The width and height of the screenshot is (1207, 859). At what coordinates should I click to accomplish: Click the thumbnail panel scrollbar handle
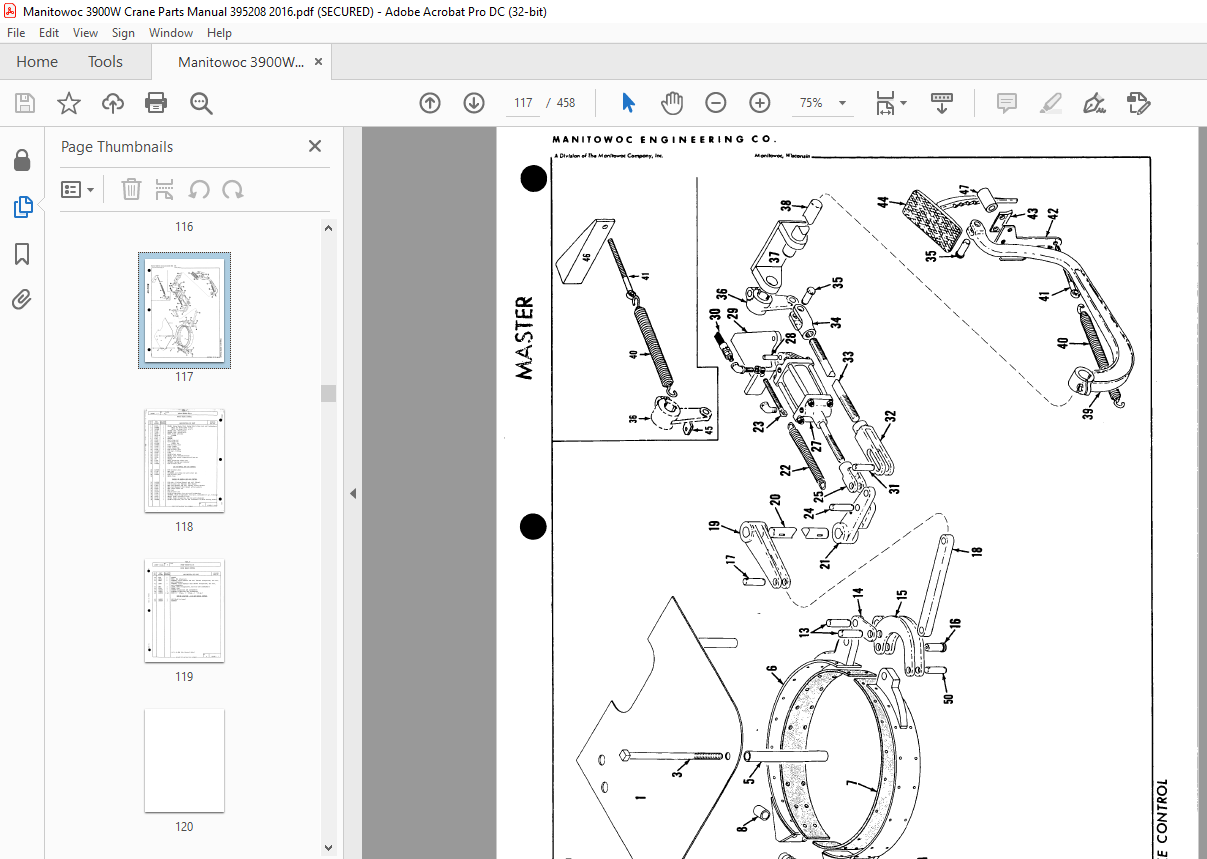click(328, 393)
